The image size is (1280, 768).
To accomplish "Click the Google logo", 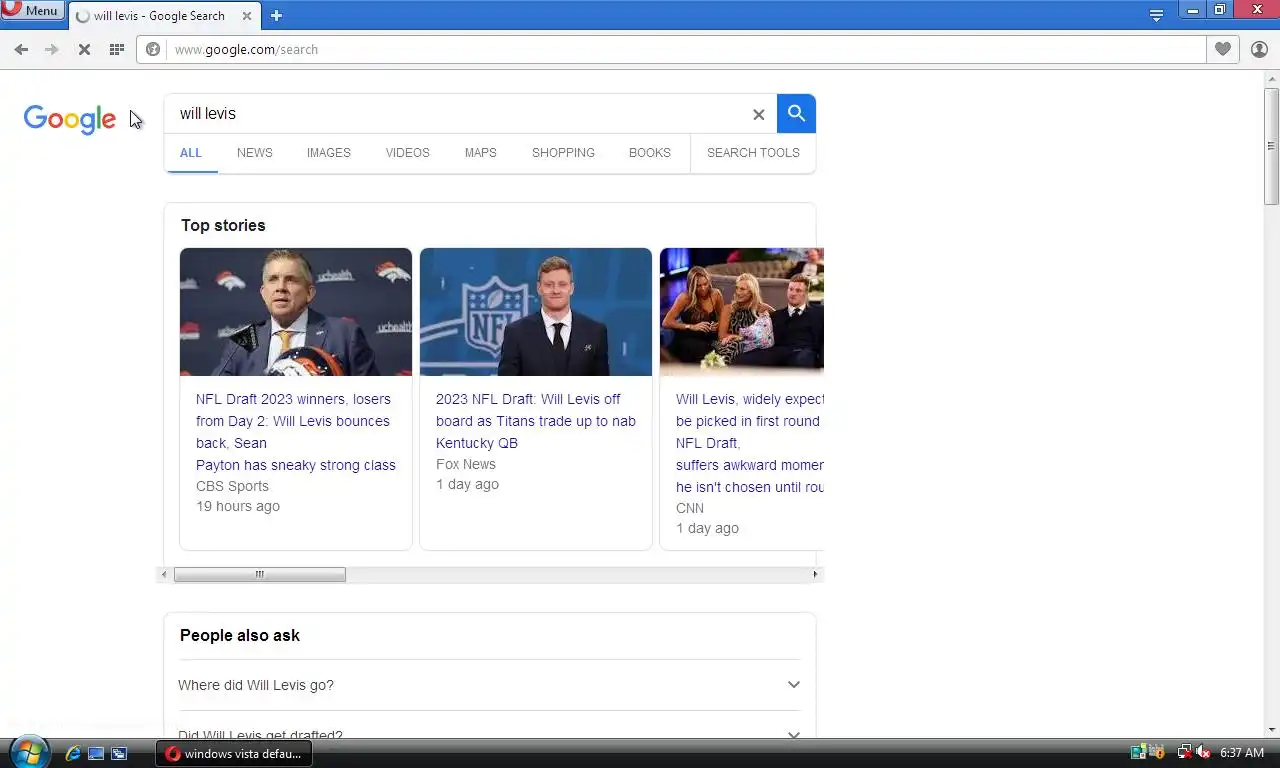I will click(x=70, y=119).
